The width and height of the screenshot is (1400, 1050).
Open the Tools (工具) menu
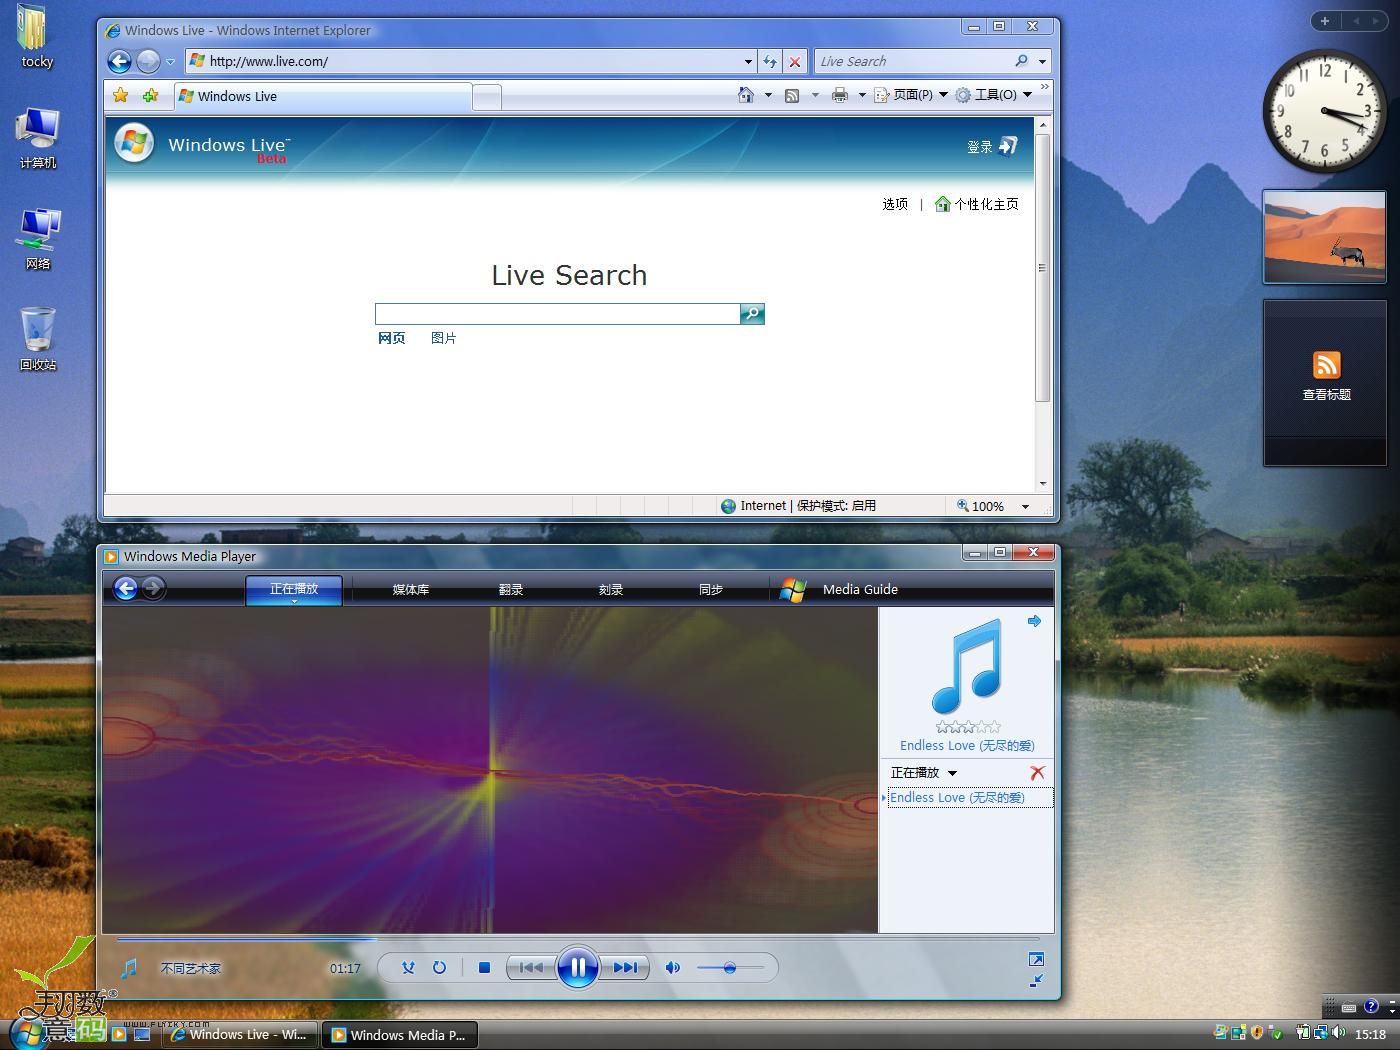993,95
